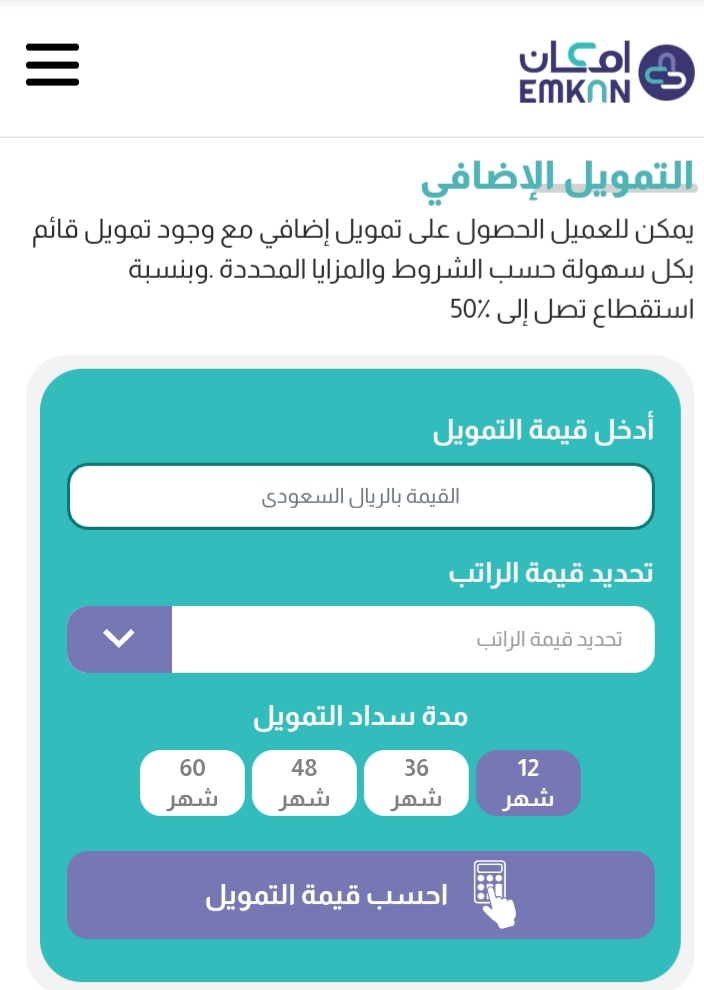This screenshot has width=704, height=990.
Task: Click the Arabic امكان logo text
Action: pyautogui.click(x=575, y=59)
